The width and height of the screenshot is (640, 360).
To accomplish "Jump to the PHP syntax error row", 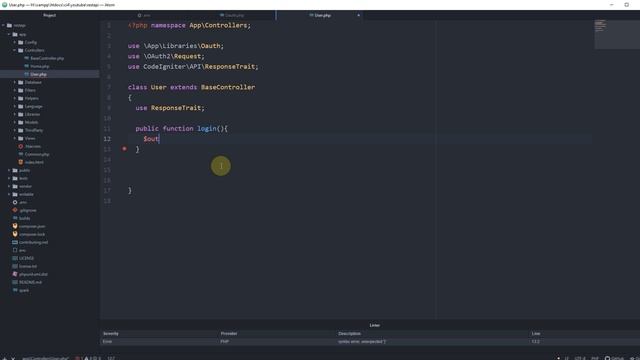I will point(370,341).
